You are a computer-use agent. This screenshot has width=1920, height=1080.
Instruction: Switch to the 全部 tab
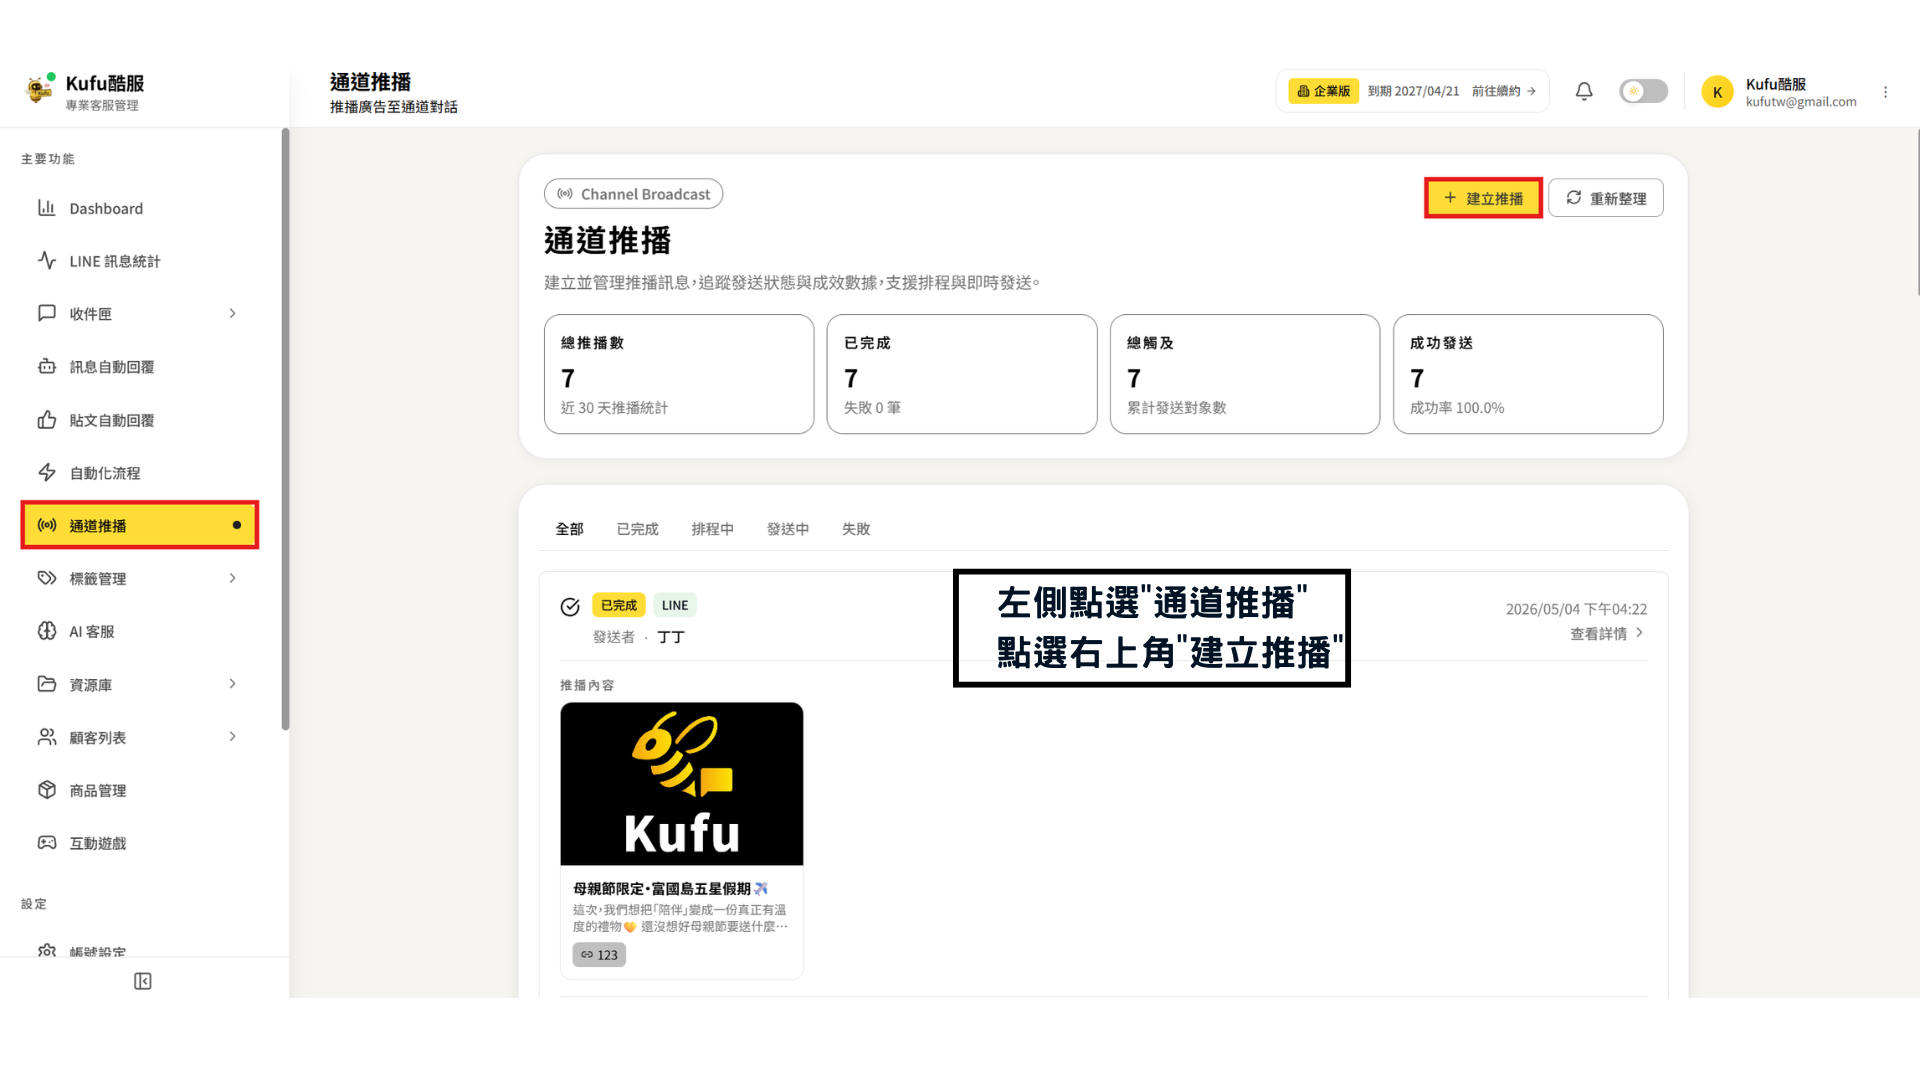pos(570,529)
